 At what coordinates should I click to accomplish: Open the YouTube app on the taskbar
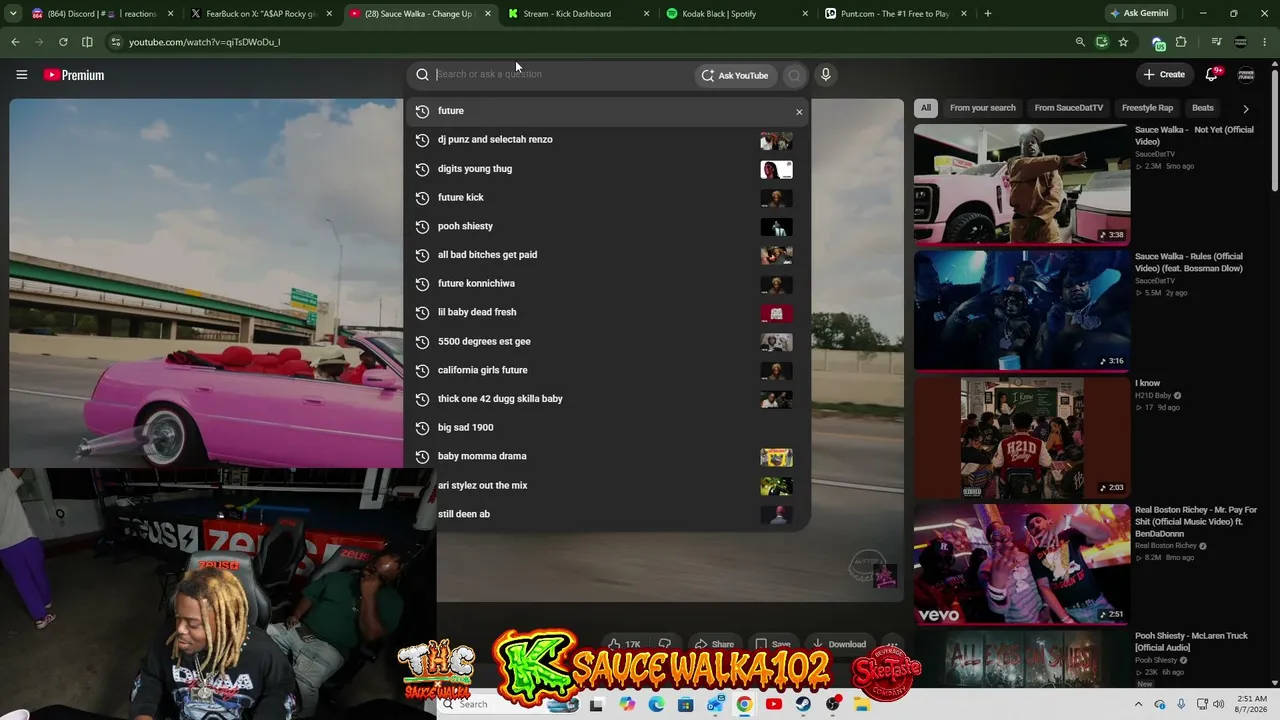click(773, 704)
